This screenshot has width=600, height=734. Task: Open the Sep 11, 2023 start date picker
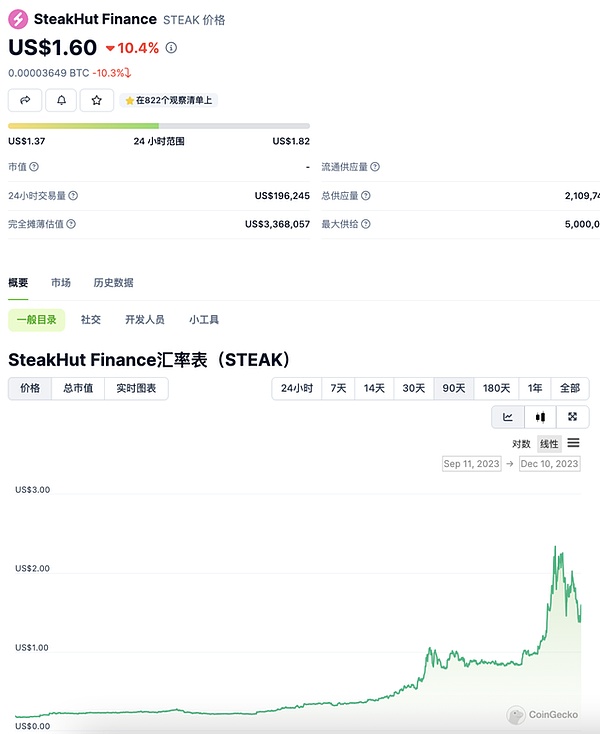click(471, 464)
